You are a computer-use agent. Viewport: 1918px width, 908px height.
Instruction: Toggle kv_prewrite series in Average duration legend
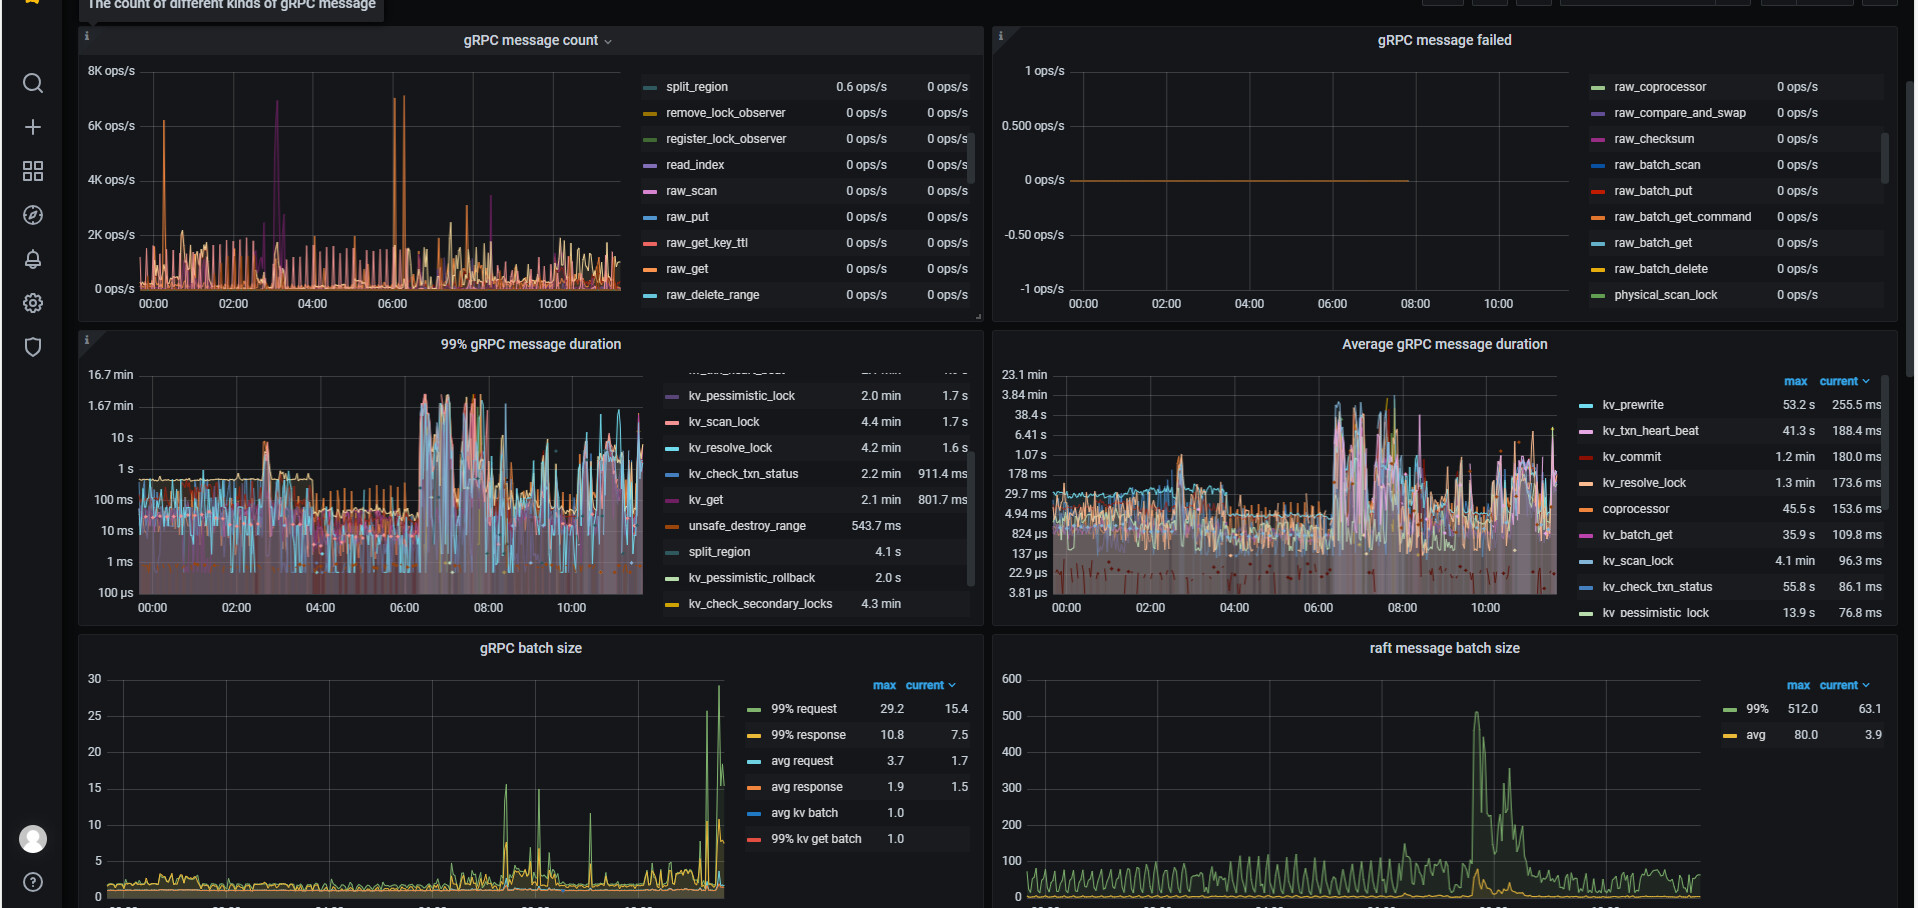point(1632,405)
